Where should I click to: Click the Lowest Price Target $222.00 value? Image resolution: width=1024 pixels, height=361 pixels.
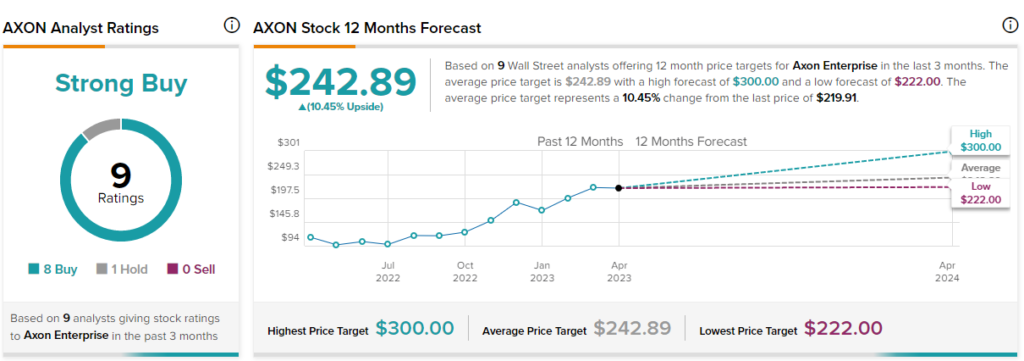[x=843, y=328]
